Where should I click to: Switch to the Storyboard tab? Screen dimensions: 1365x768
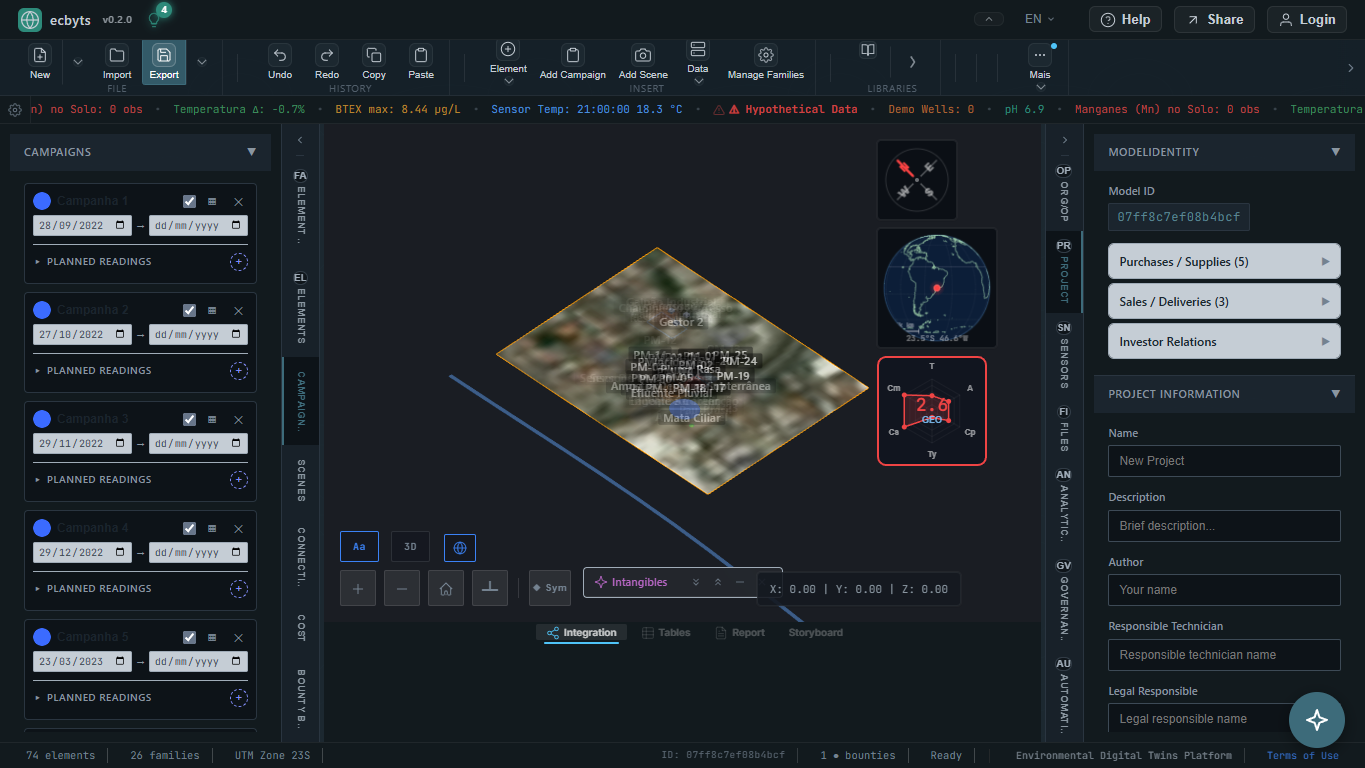[816, 633]
